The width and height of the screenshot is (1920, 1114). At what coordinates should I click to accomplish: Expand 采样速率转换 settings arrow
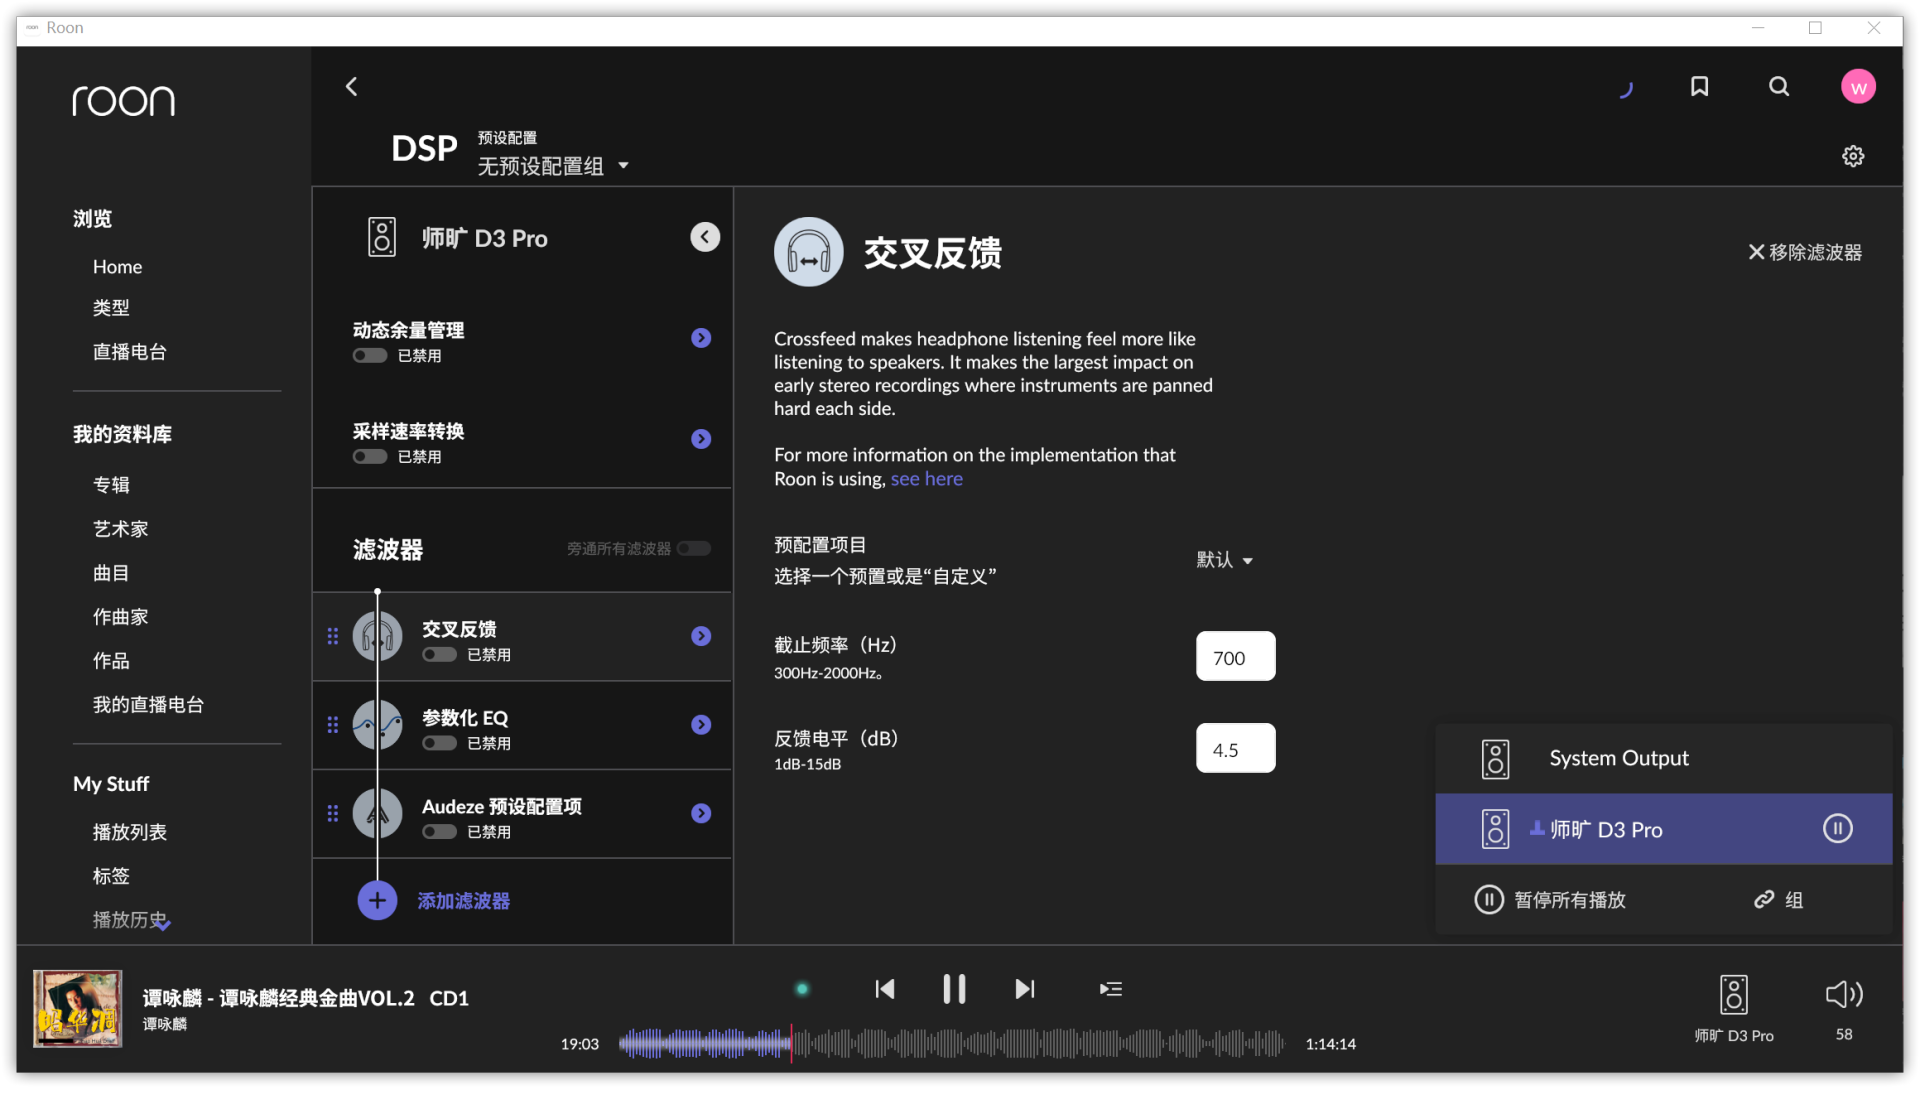tap(701, 439)
